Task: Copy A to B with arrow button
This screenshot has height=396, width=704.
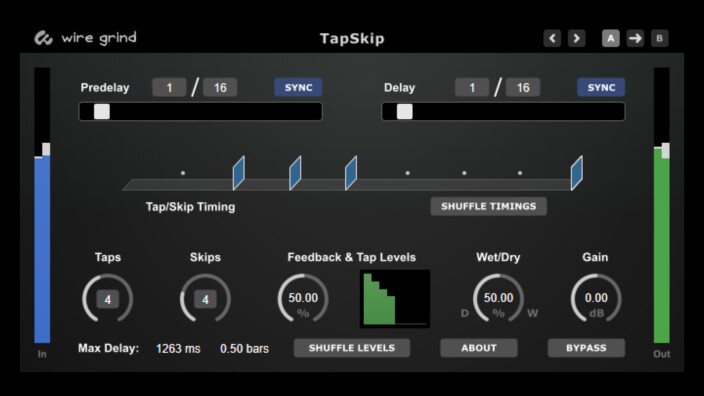Action: (x=635, y=39)
